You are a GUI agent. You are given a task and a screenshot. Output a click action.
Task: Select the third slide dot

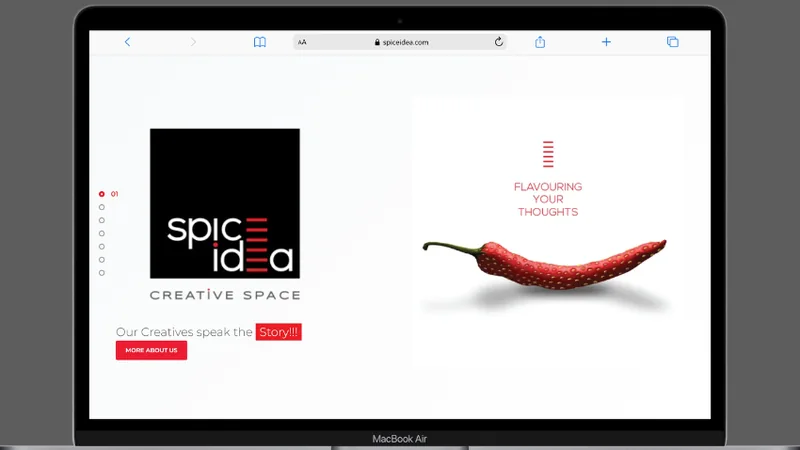coord(102,220)
